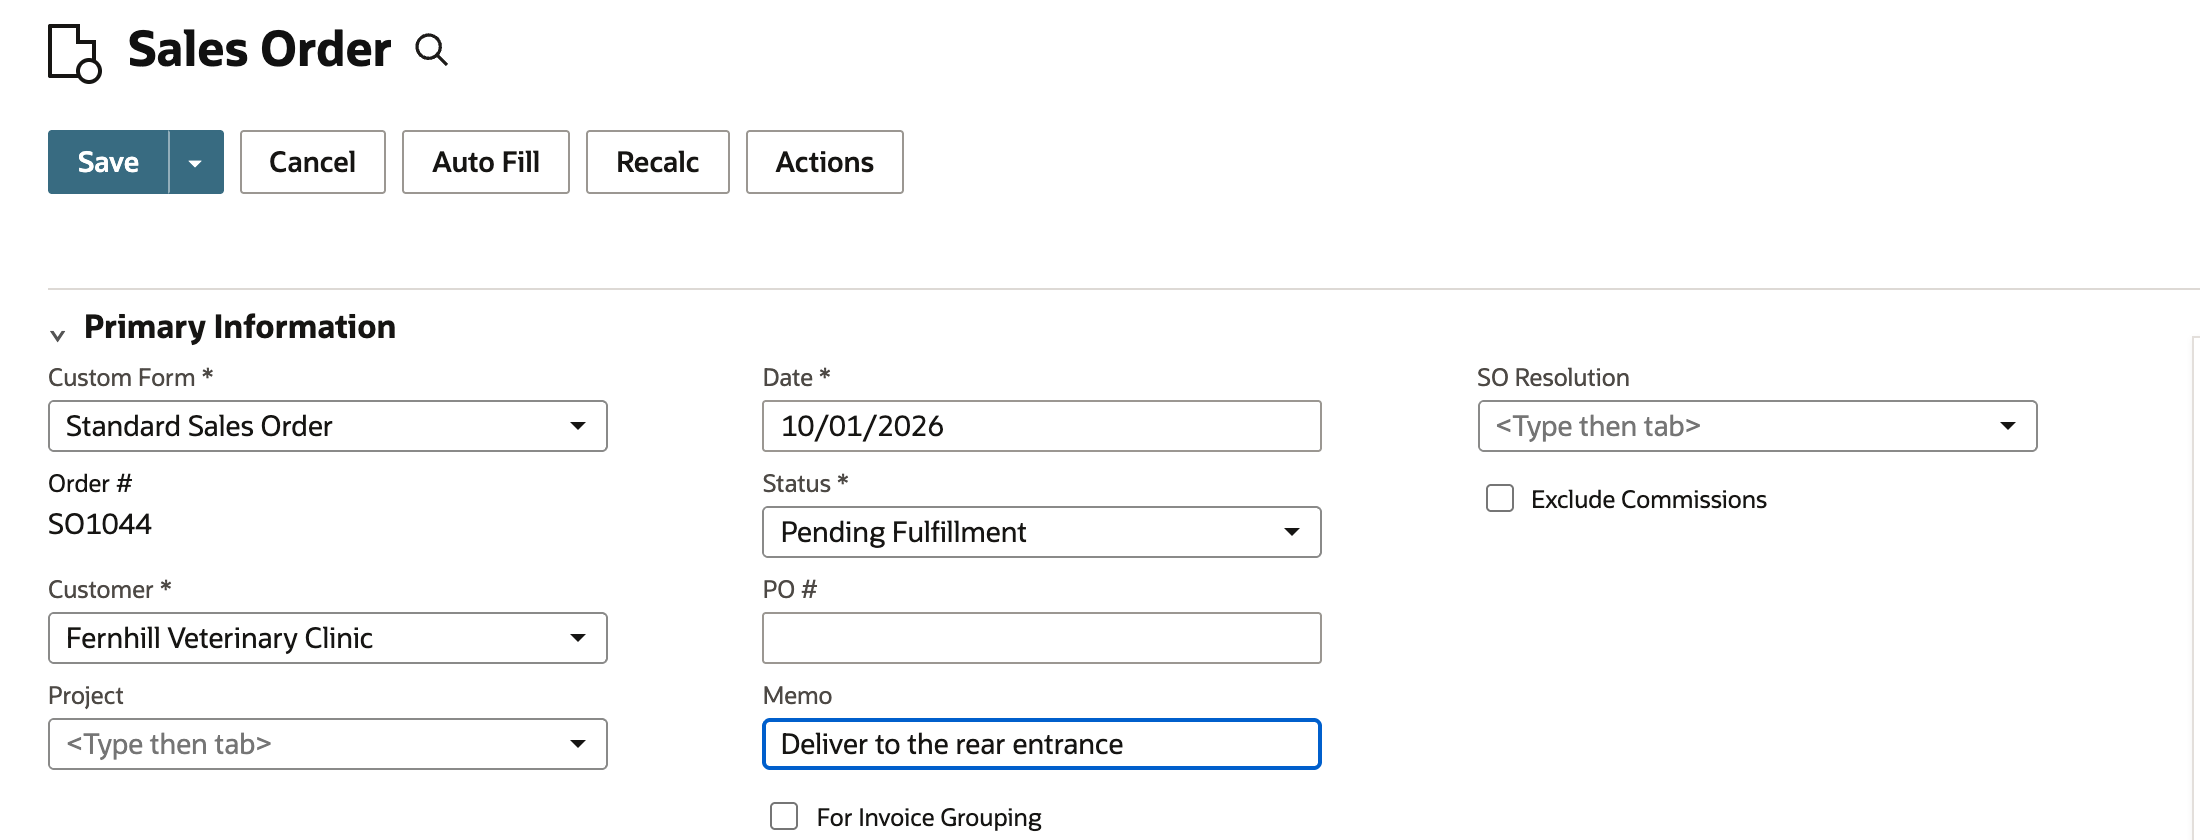
Task: Click the Date field
Action: click(x=1042, y=426)
